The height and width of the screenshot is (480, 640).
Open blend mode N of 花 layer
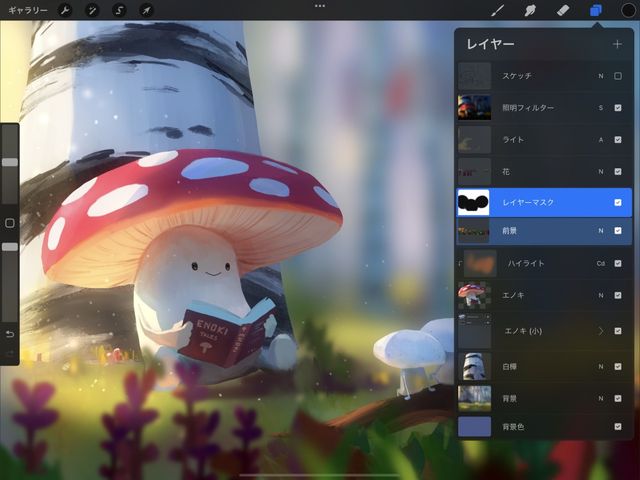601,171
